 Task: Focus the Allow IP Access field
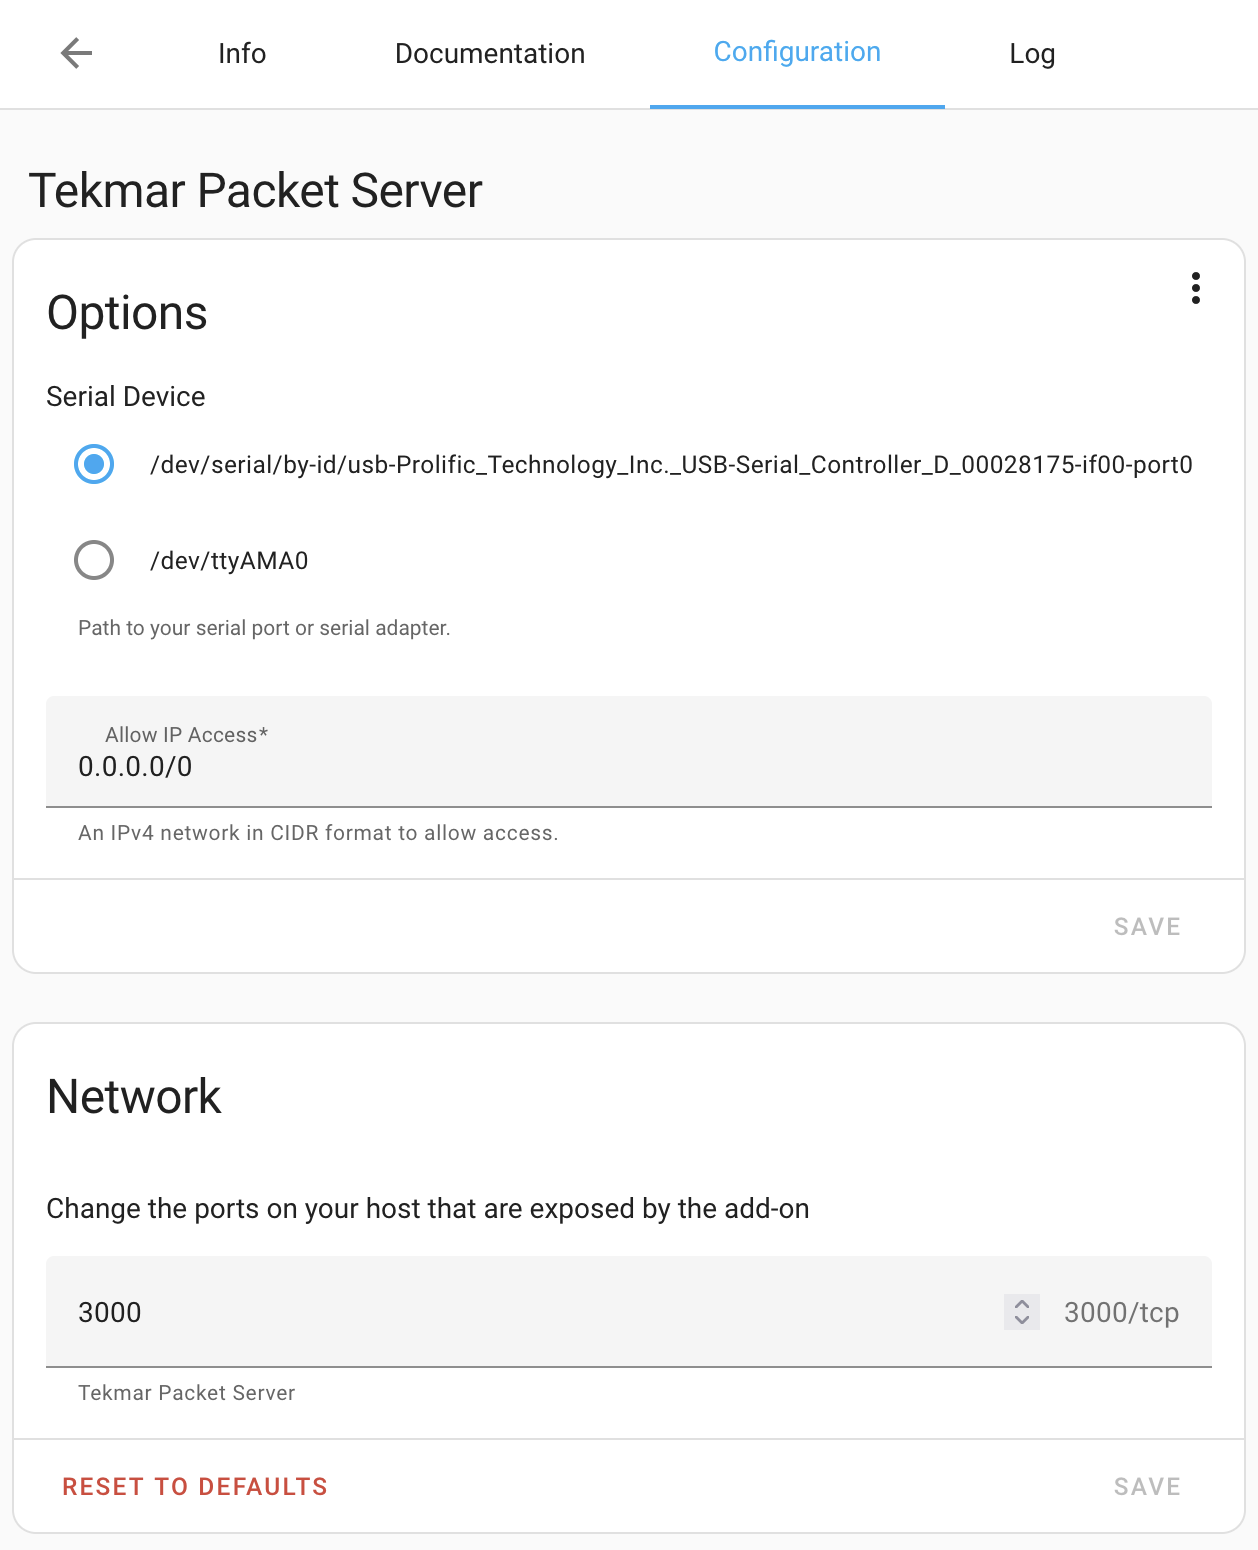[x=628, y=766]
